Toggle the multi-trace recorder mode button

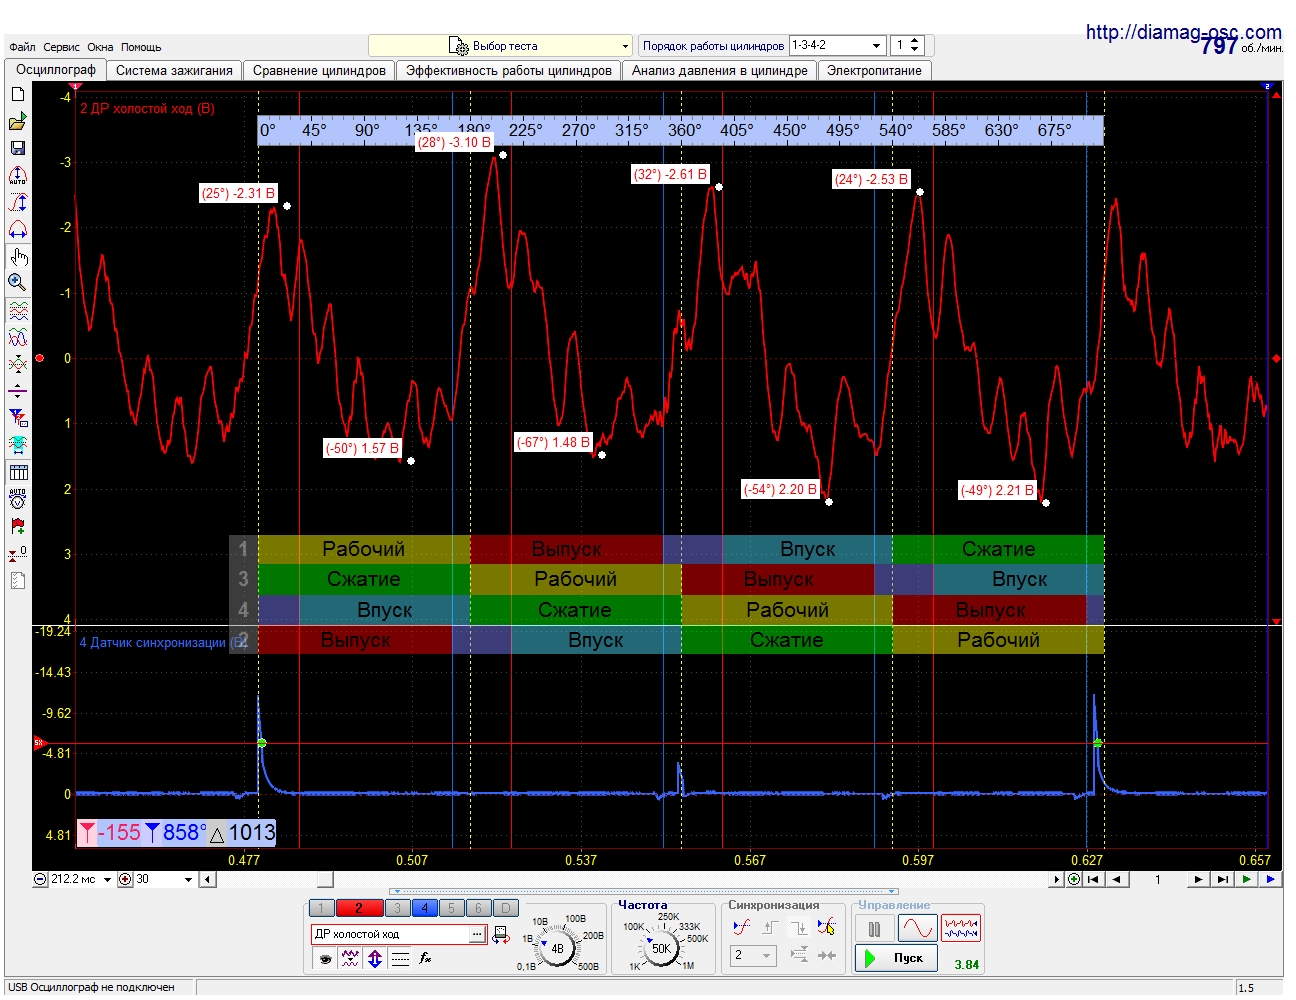(x=961, y=929)
